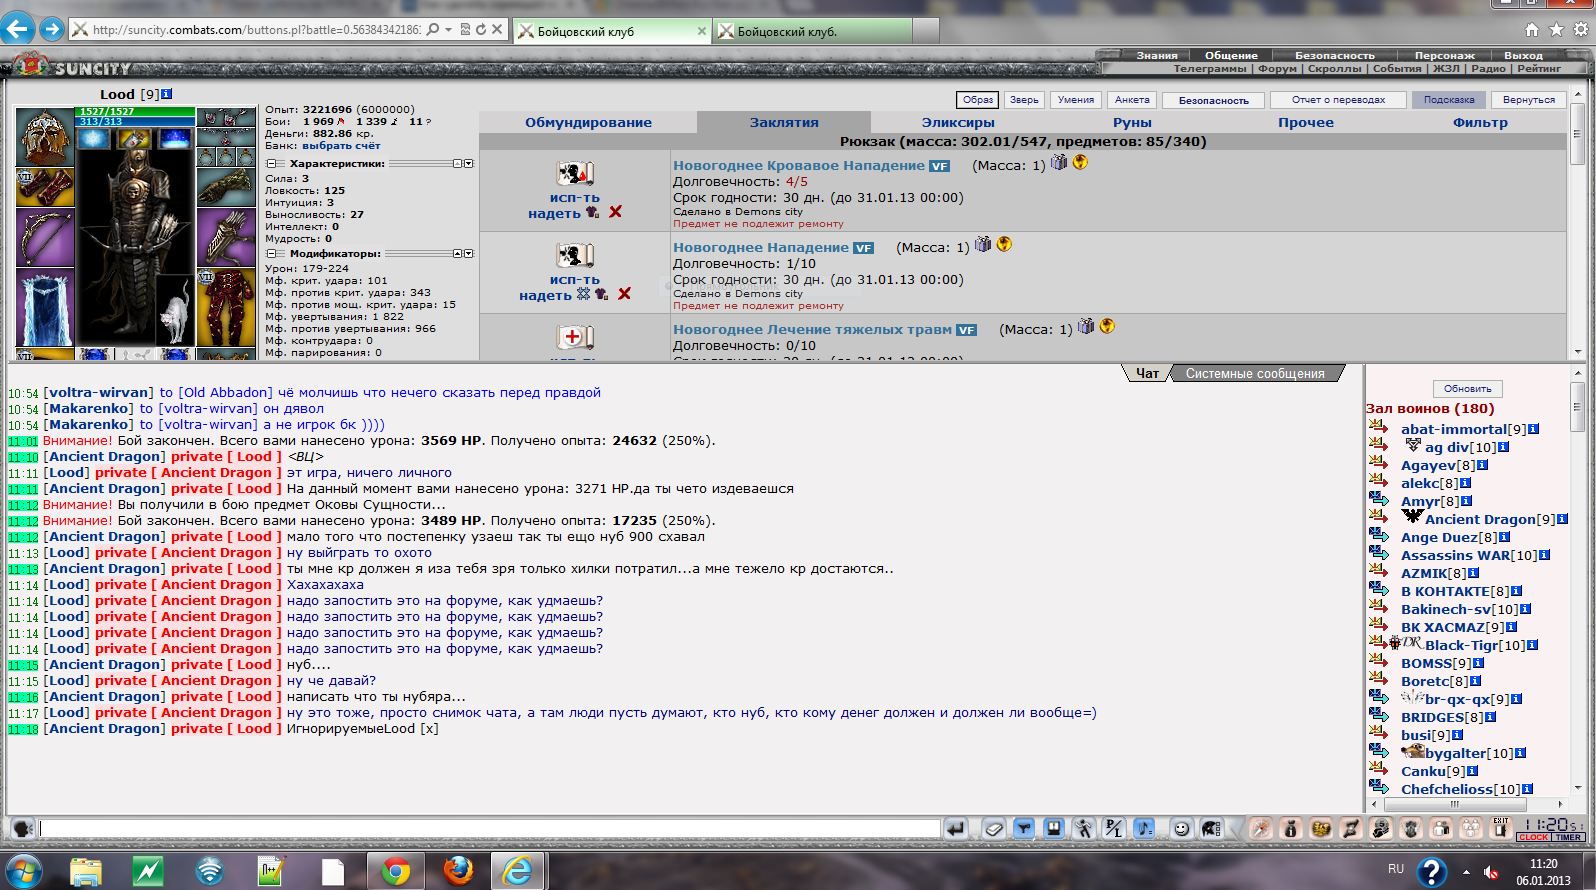Switch to the Руны tab

tap(1132, 123)
